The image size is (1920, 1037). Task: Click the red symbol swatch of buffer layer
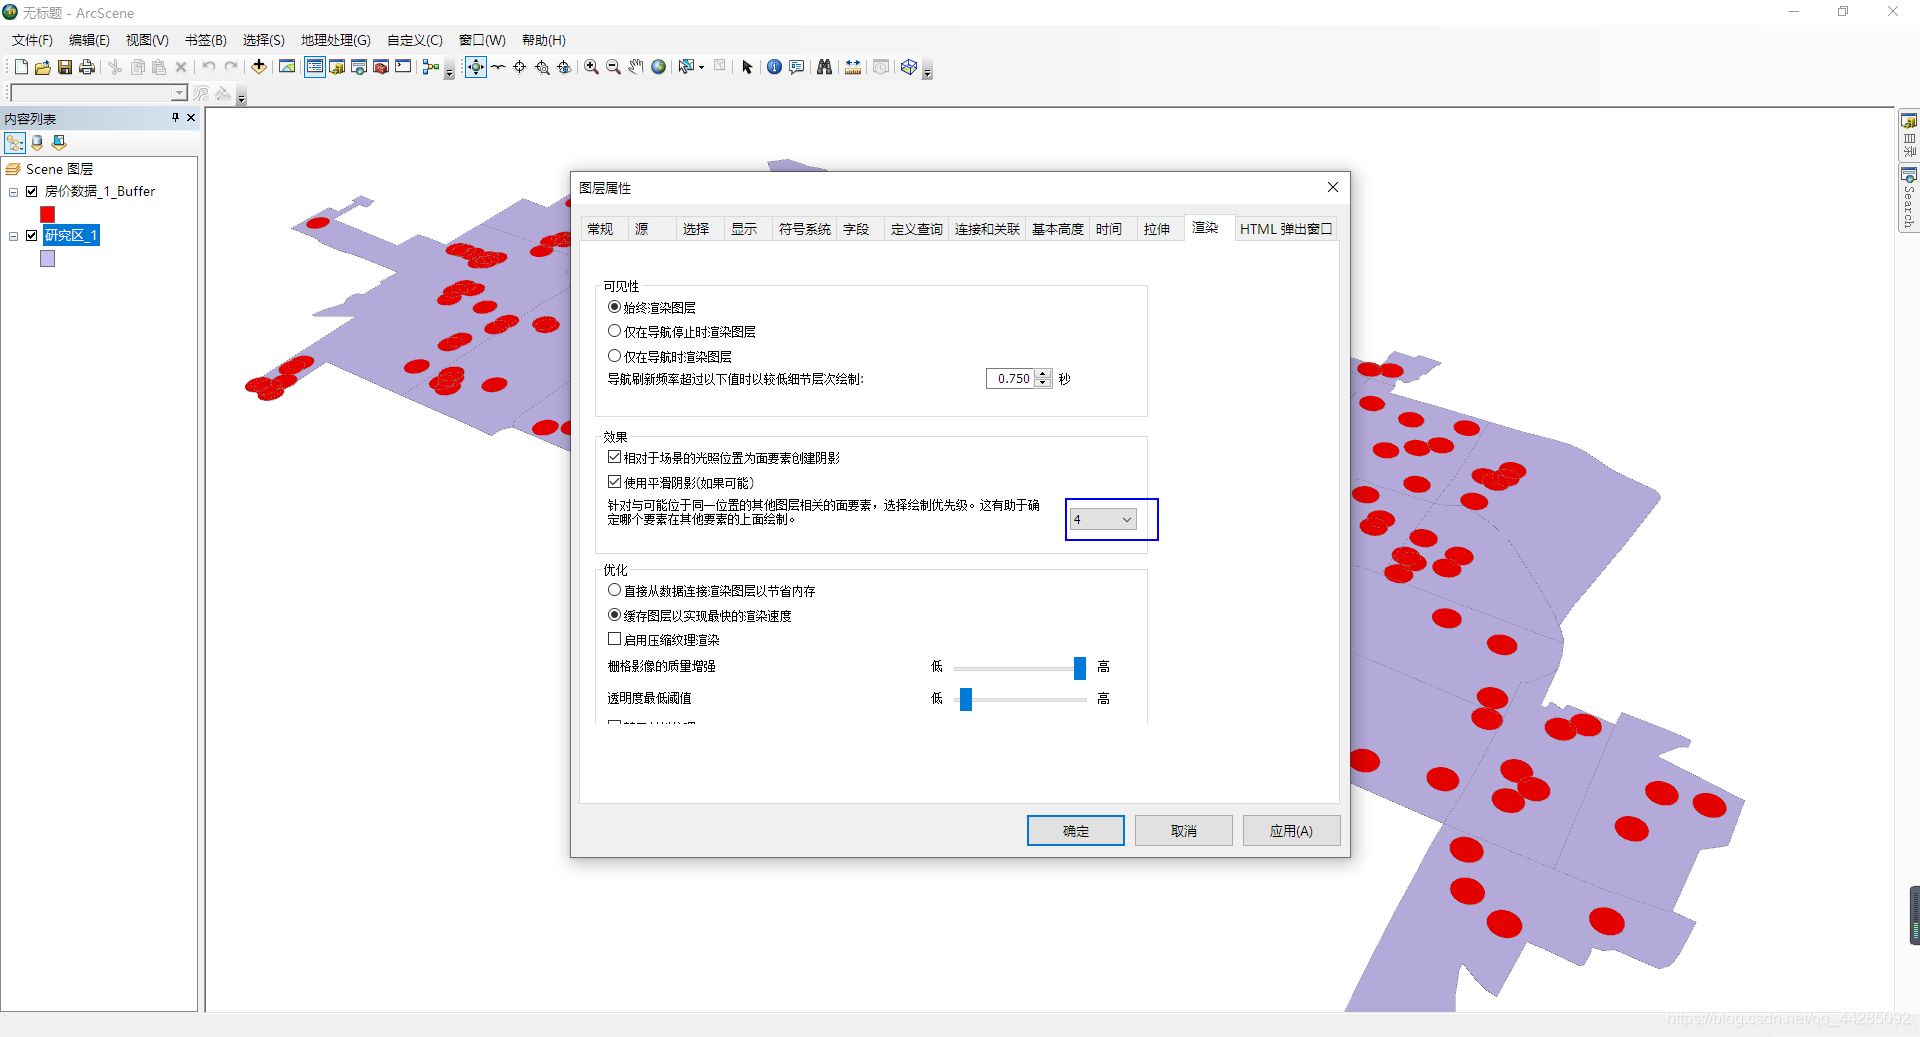pos(47,214)
